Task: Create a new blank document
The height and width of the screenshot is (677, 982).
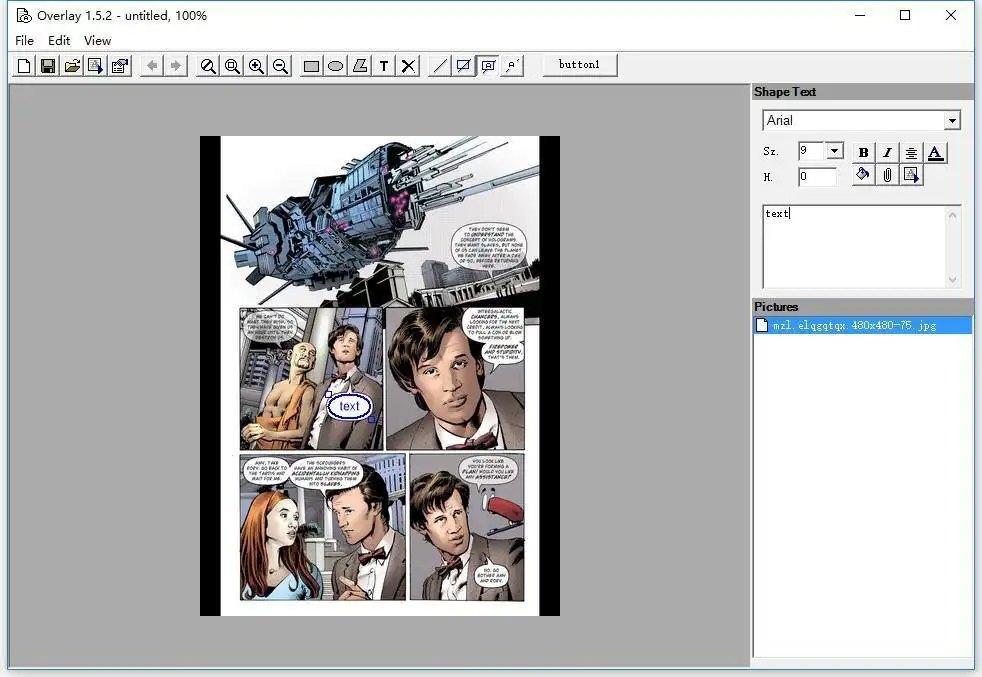Action: (x=24, y=66)
